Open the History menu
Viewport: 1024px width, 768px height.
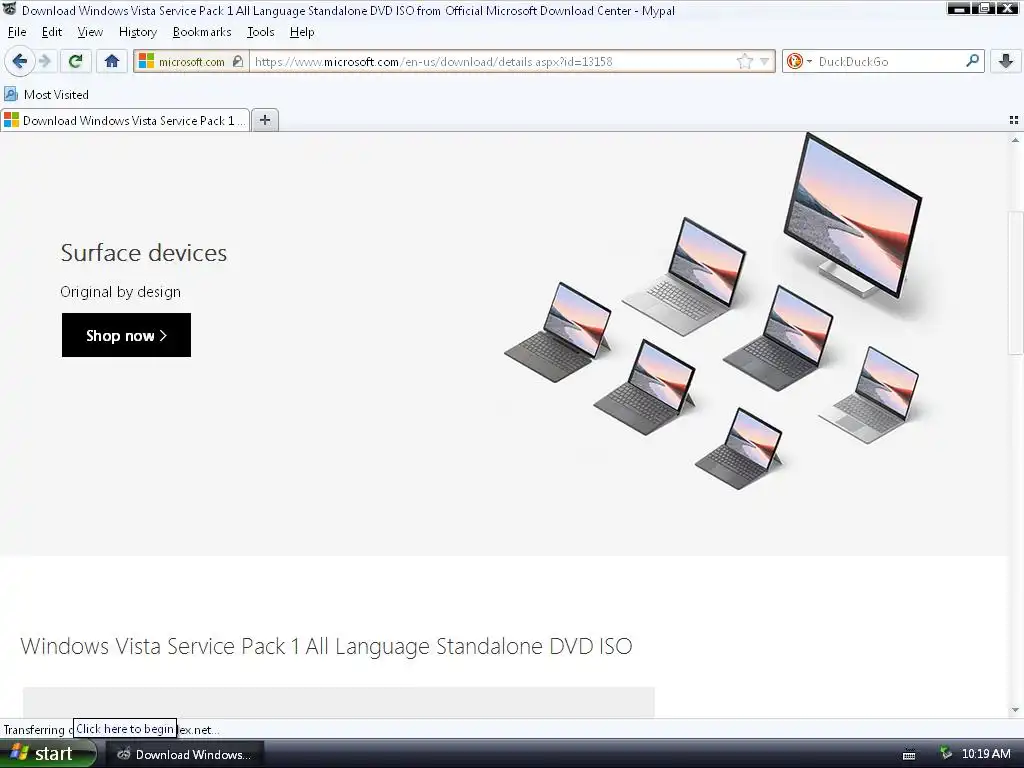pos(138,32)
